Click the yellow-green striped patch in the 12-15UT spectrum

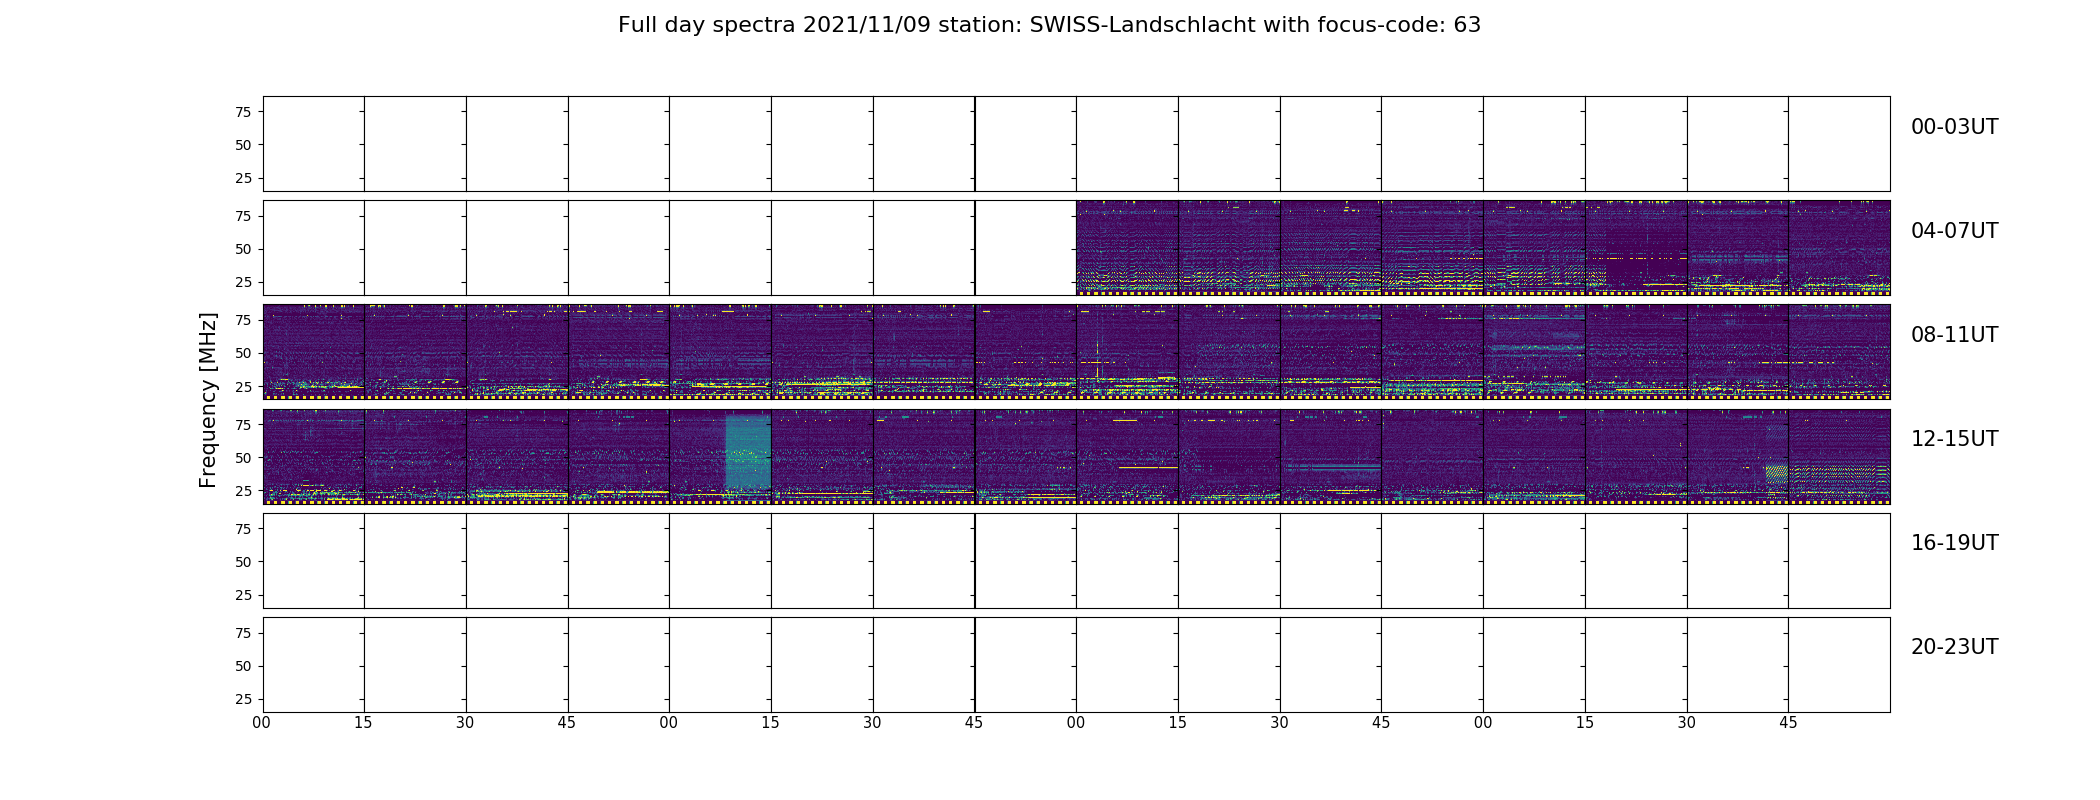(x=1776, y=475)
